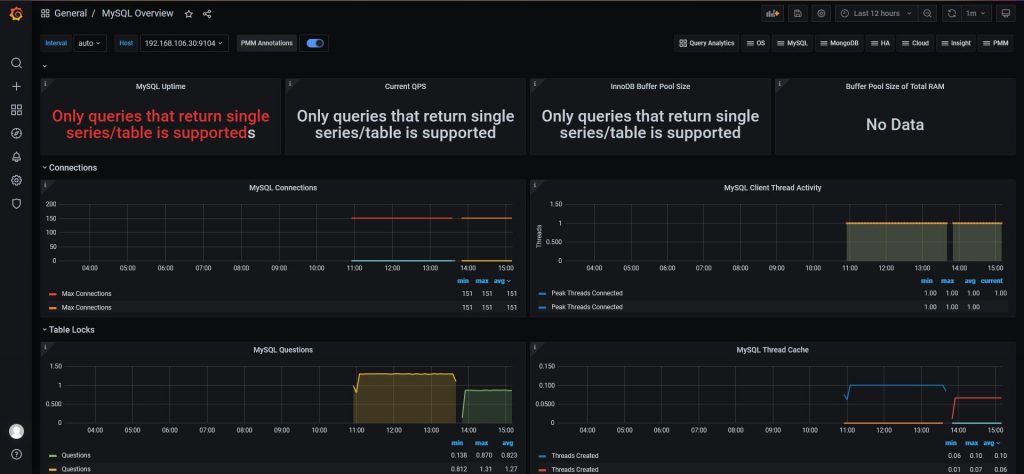Cycle view mode with monitor icon

pyautogui.click(x=1006, y=13)
